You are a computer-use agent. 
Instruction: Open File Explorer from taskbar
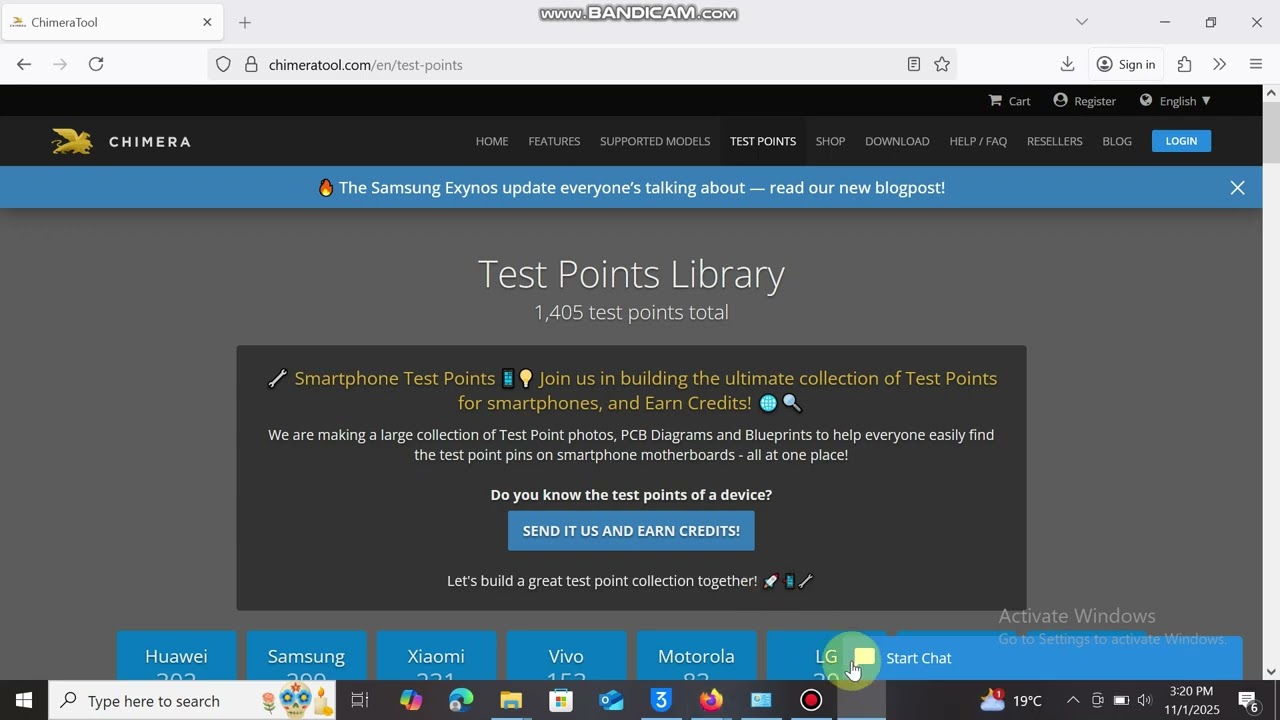tap(511, 700)
